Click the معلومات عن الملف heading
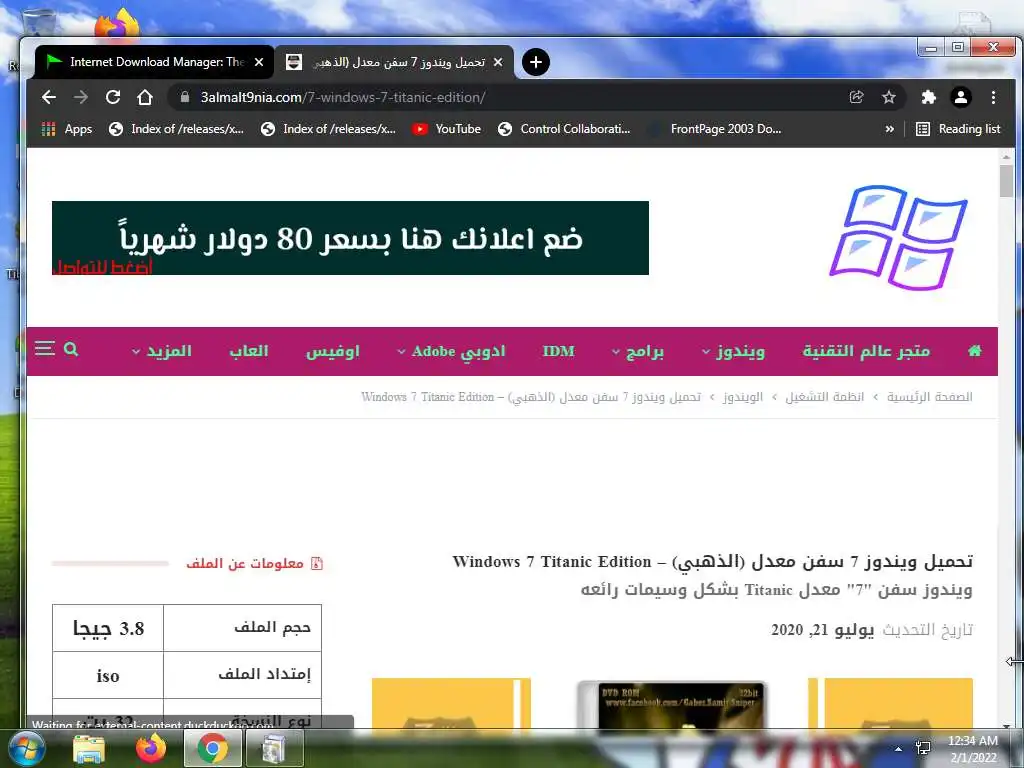Viewport: 1024px width, 768px height. coord(245,563)
